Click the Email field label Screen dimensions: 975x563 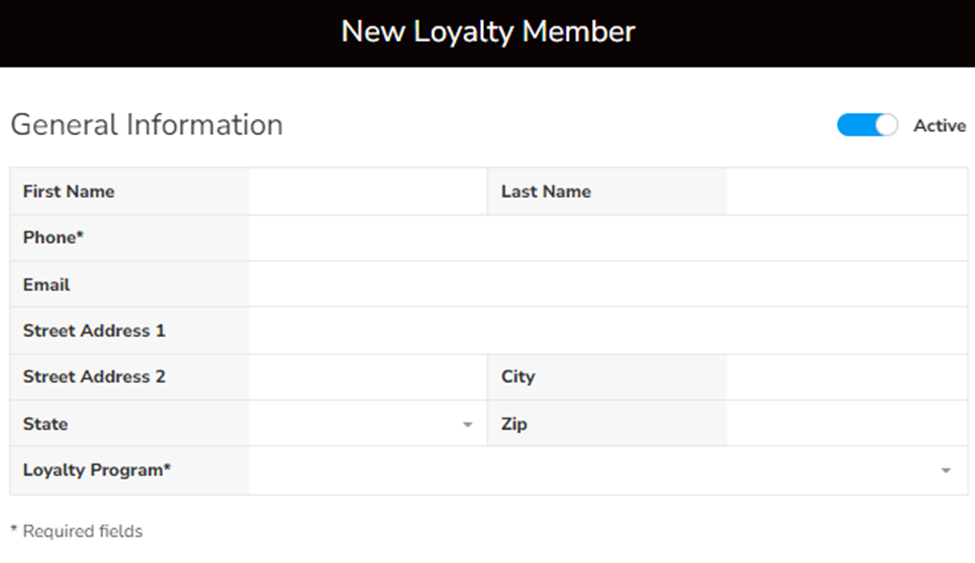(x=47, y=285)
